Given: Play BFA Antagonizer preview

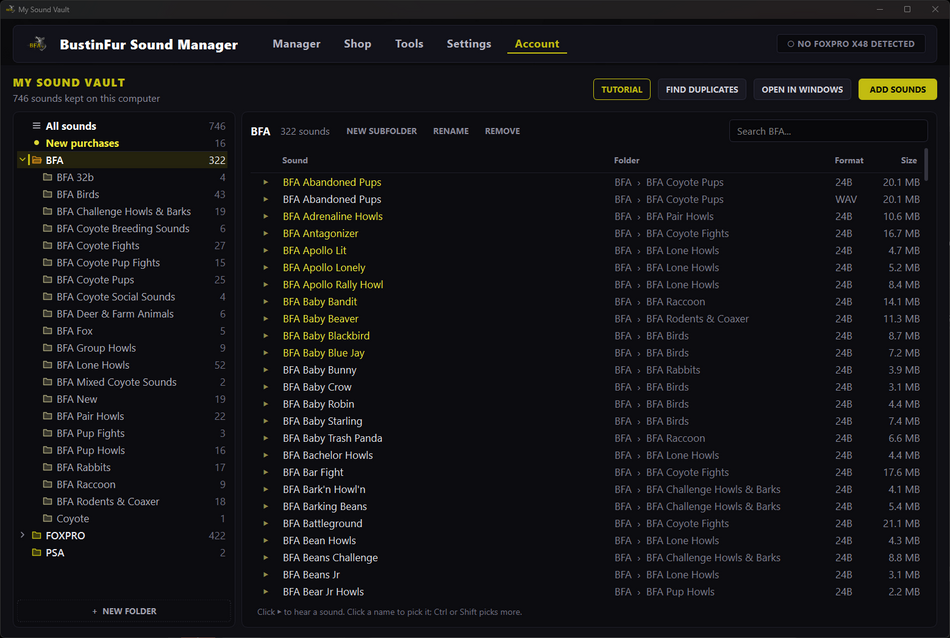Looking at the screenshot, I should point(265,233).
